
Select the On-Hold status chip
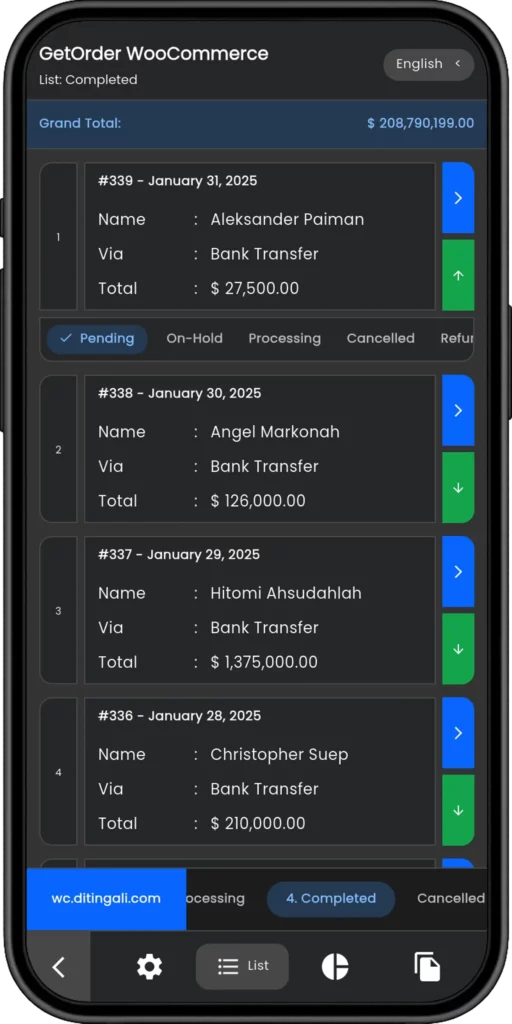[x=195, y=338]
